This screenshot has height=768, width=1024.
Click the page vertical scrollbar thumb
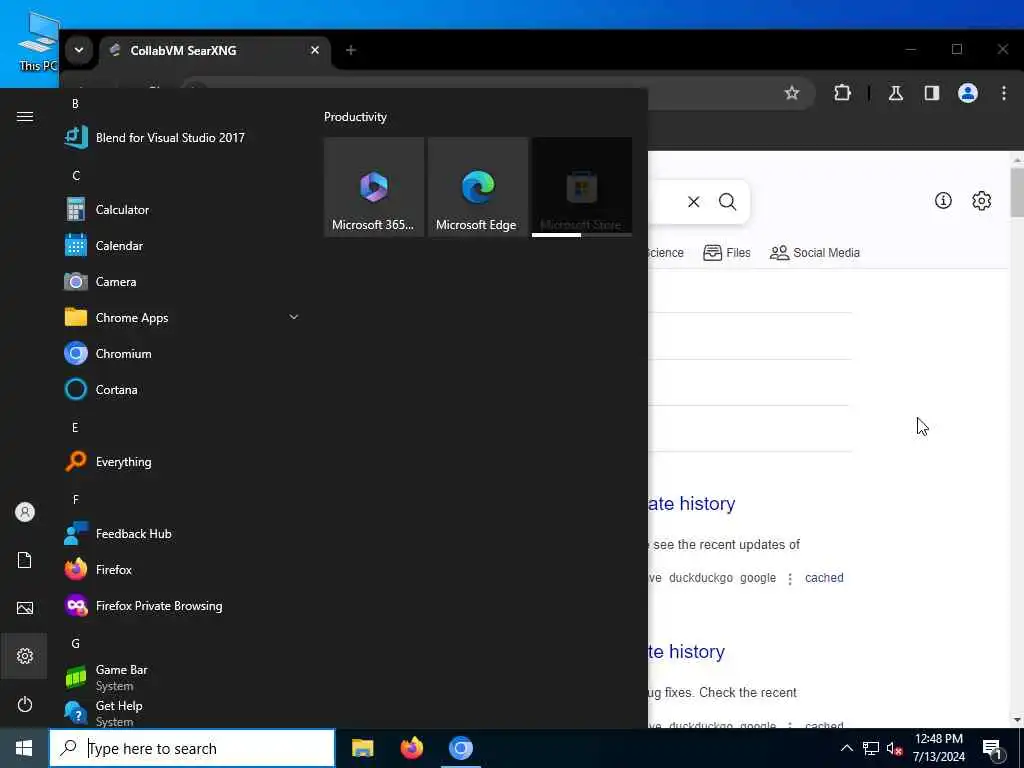[x=1017, y=192]
